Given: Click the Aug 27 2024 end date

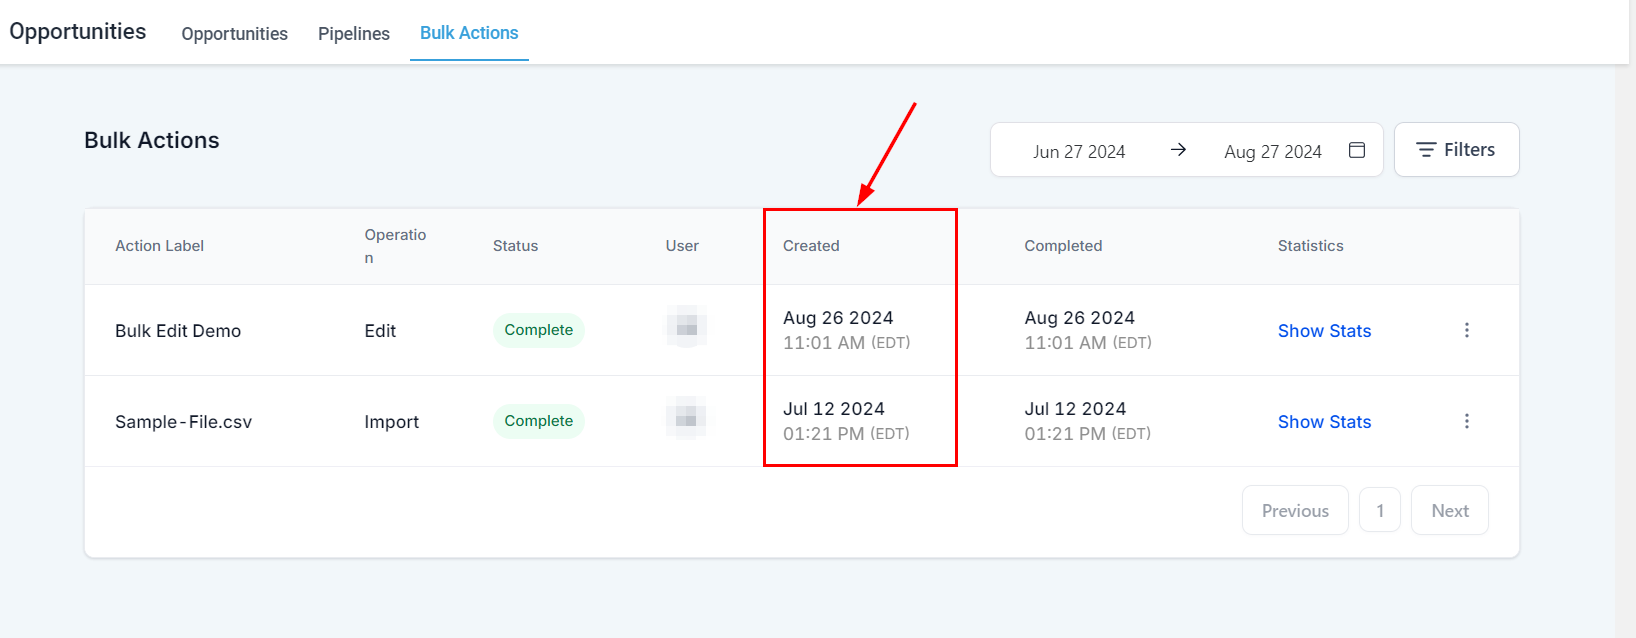Looking at the screenshot, I should pos(1272,152).
